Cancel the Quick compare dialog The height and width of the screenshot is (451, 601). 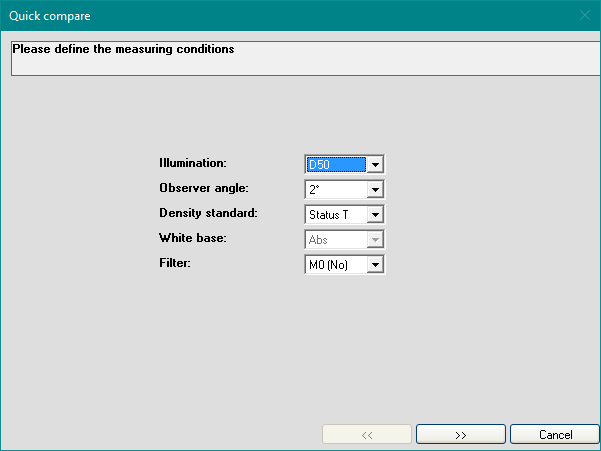[x=555, y=434]
